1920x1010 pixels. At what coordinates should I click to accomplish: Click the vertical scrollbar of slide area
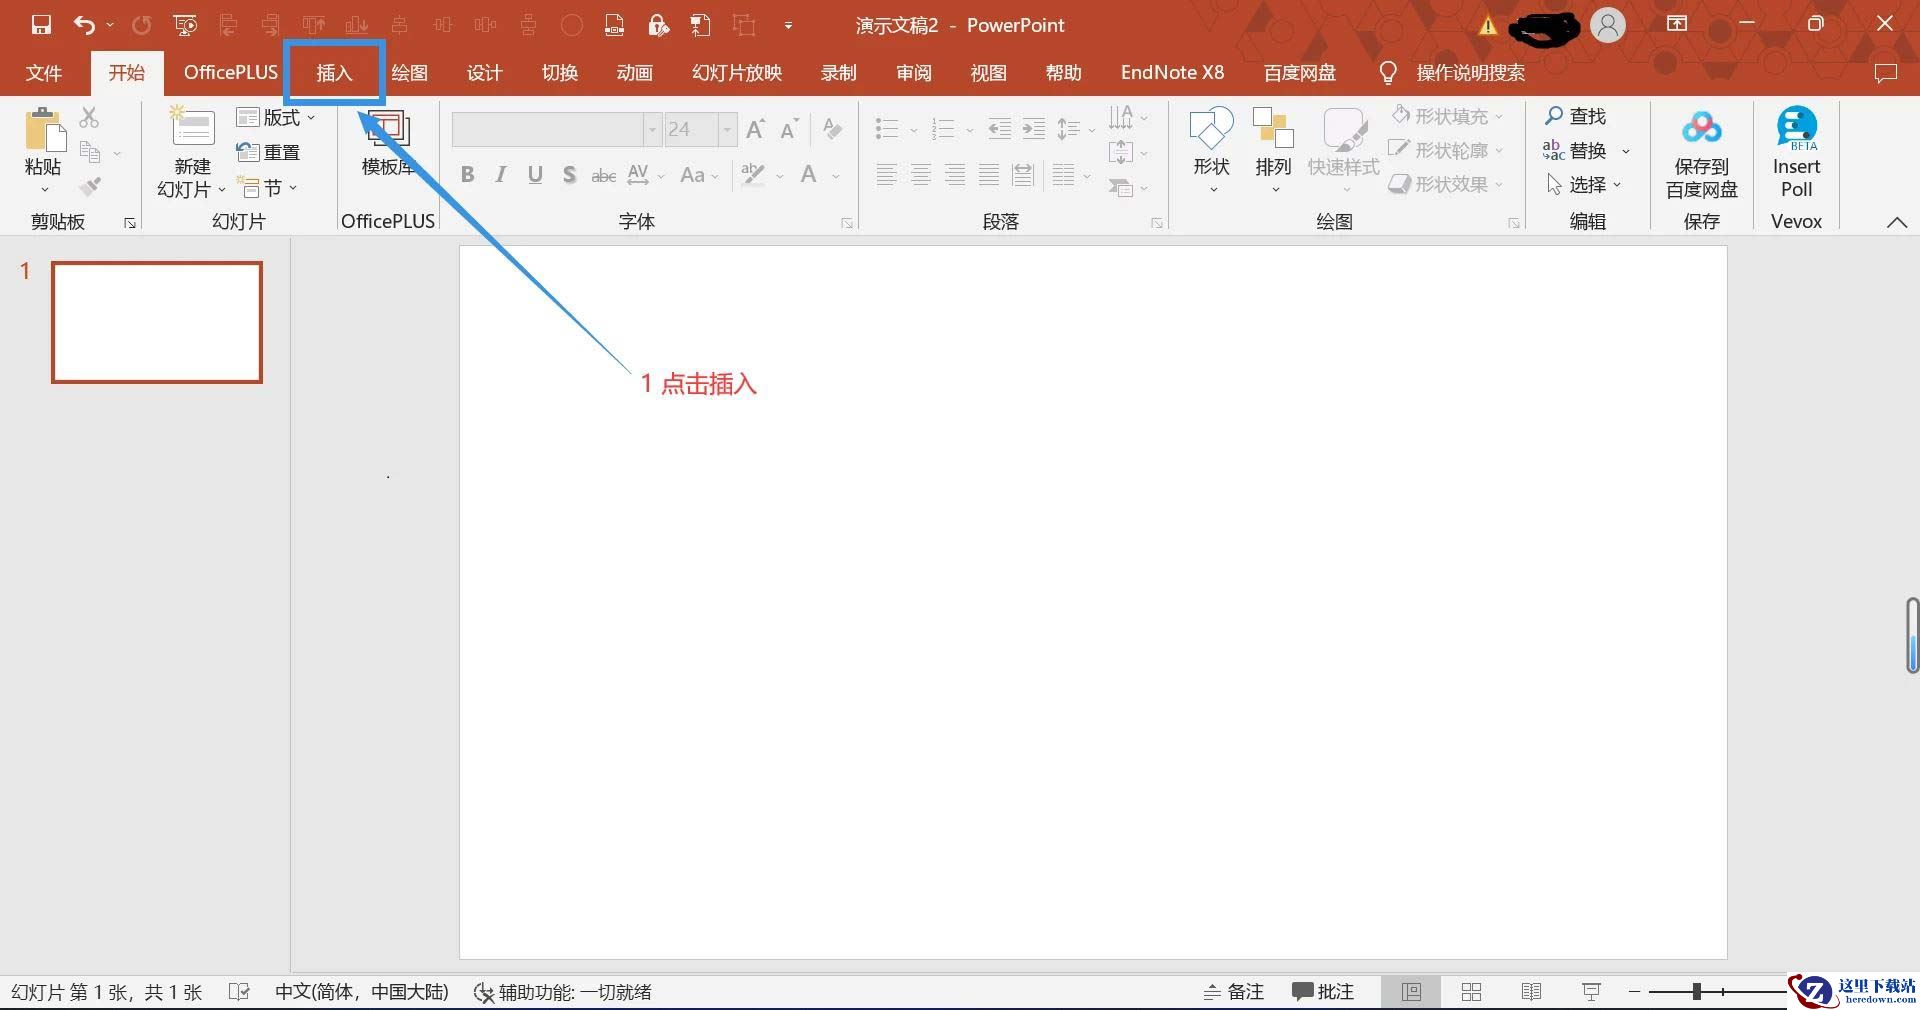(1912, 635)
